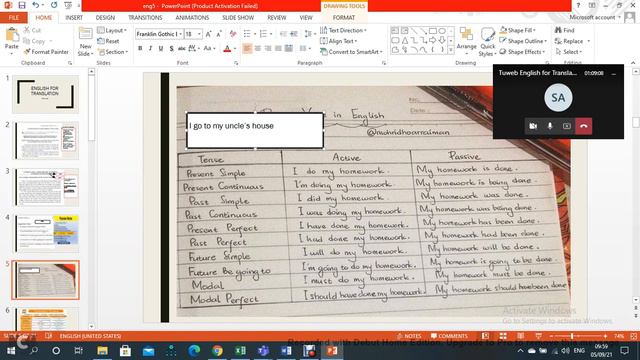640x360 pixels.
Task: Switch to Slide Sorter view
Action: pyautogui.click(x=503, y=336)
